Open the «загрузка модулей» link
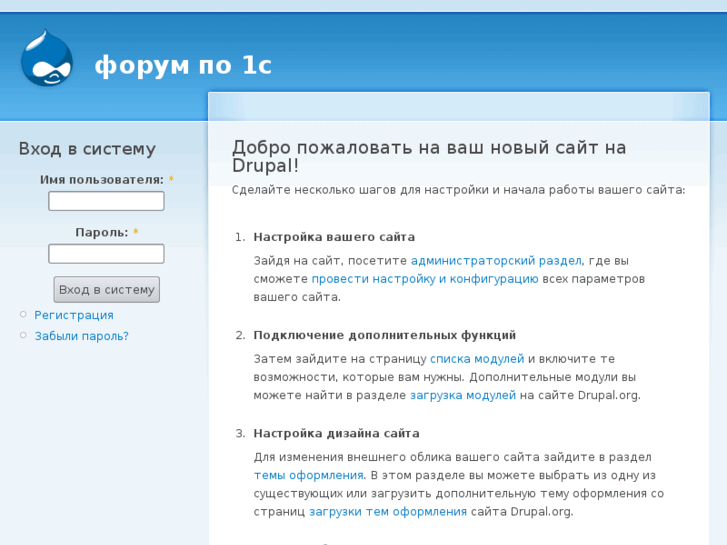This screenshot has width=727, height=545. coord(463,395)
